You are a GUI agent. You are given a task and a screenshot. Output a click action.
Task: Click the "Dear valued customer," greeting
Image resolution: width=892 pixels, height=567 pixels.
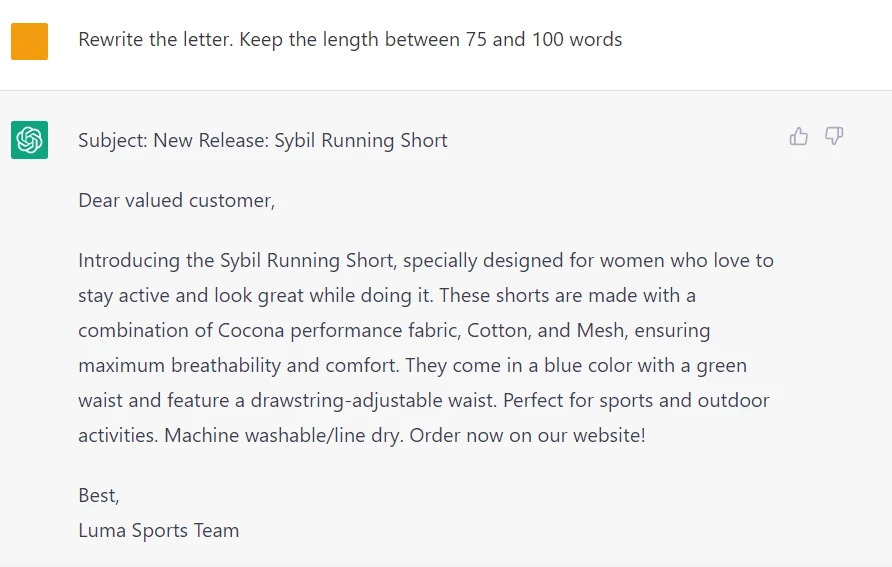click(x=176, y=200)
